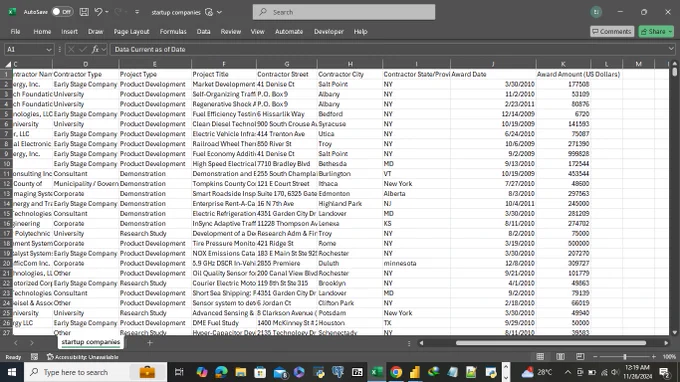Expand the formula bar with chevron
The image size is (680, 382).
tap(671, 49)
